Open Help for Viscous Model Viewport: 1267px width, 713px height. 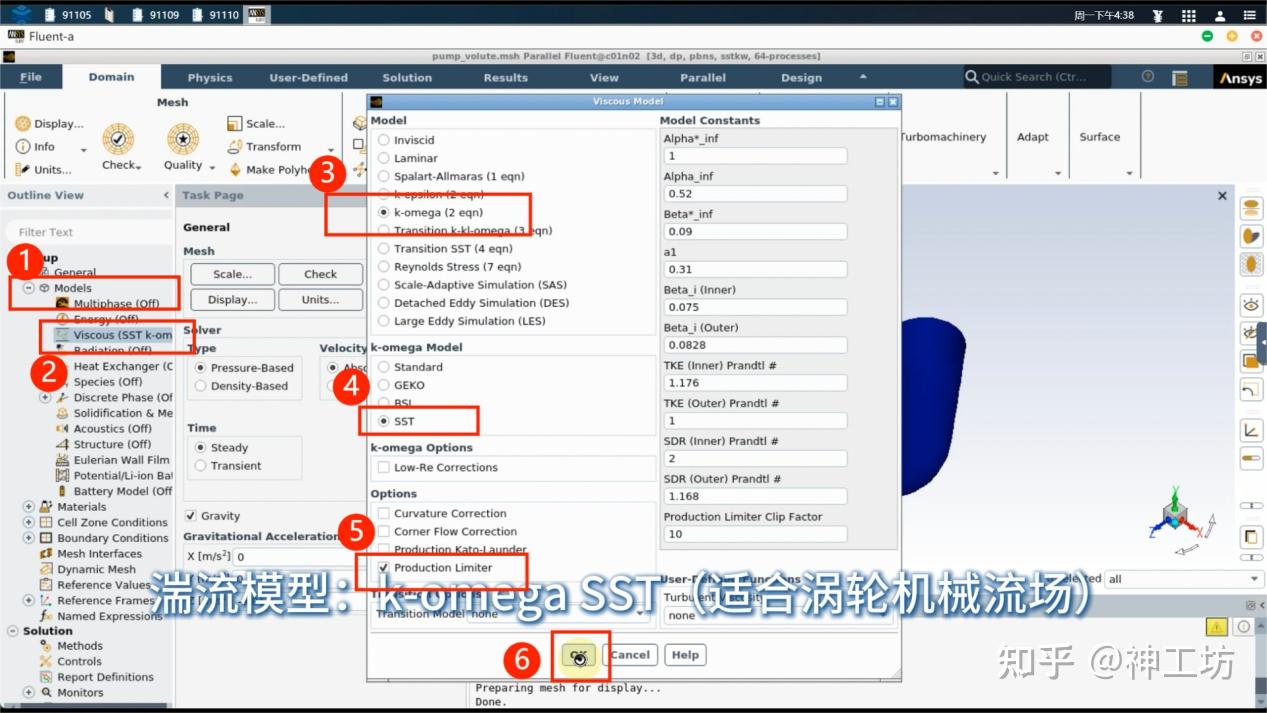685,655
